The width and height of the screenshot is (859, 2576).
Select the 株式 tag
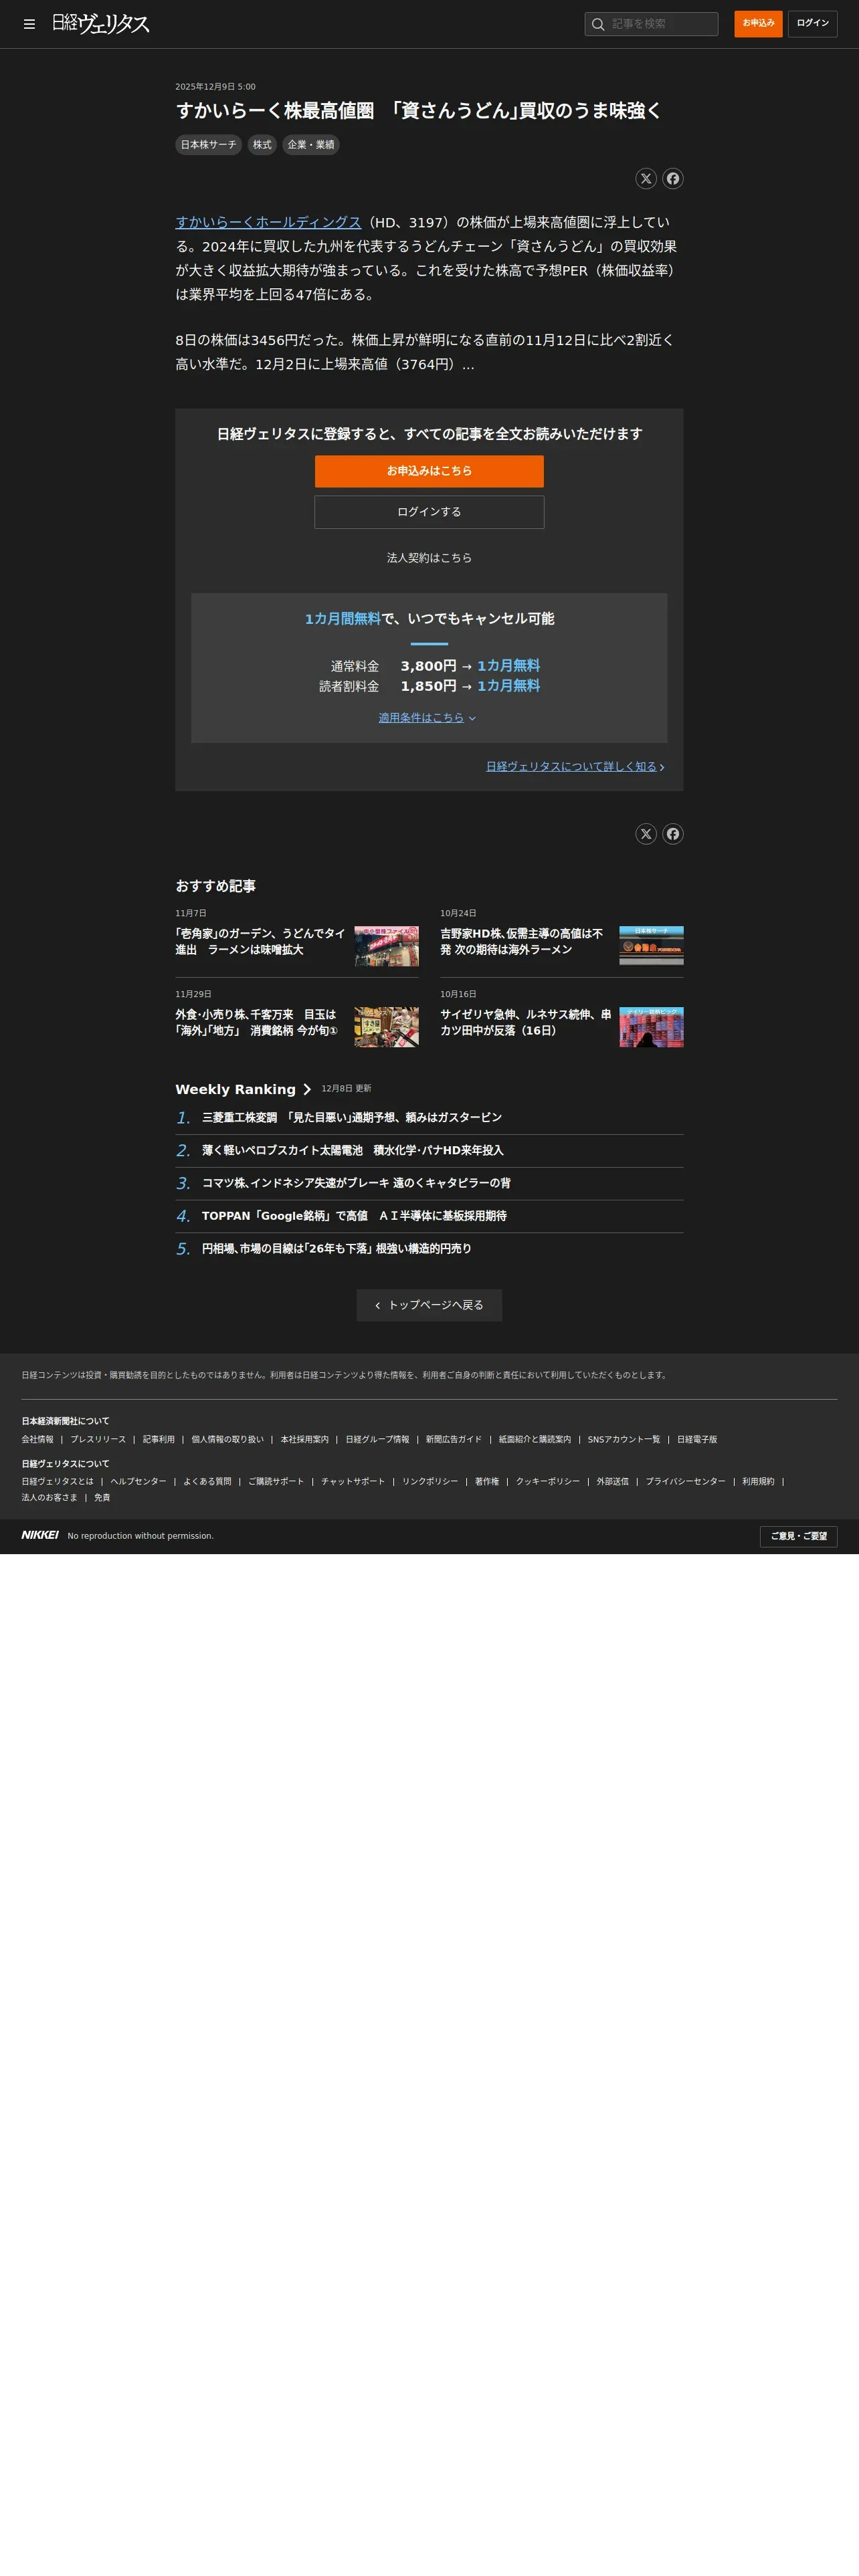coord(262,145)
